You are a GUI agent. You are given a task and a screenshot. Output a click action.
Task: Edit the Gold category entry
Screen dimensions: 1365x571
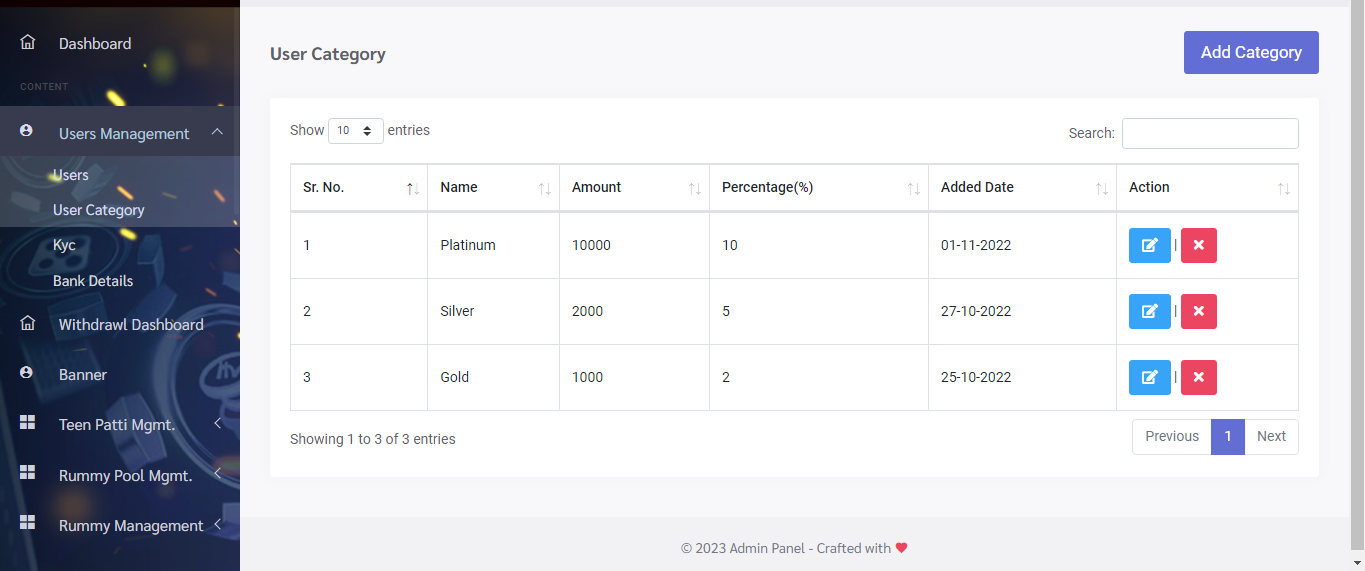(x=1149, y=377)
